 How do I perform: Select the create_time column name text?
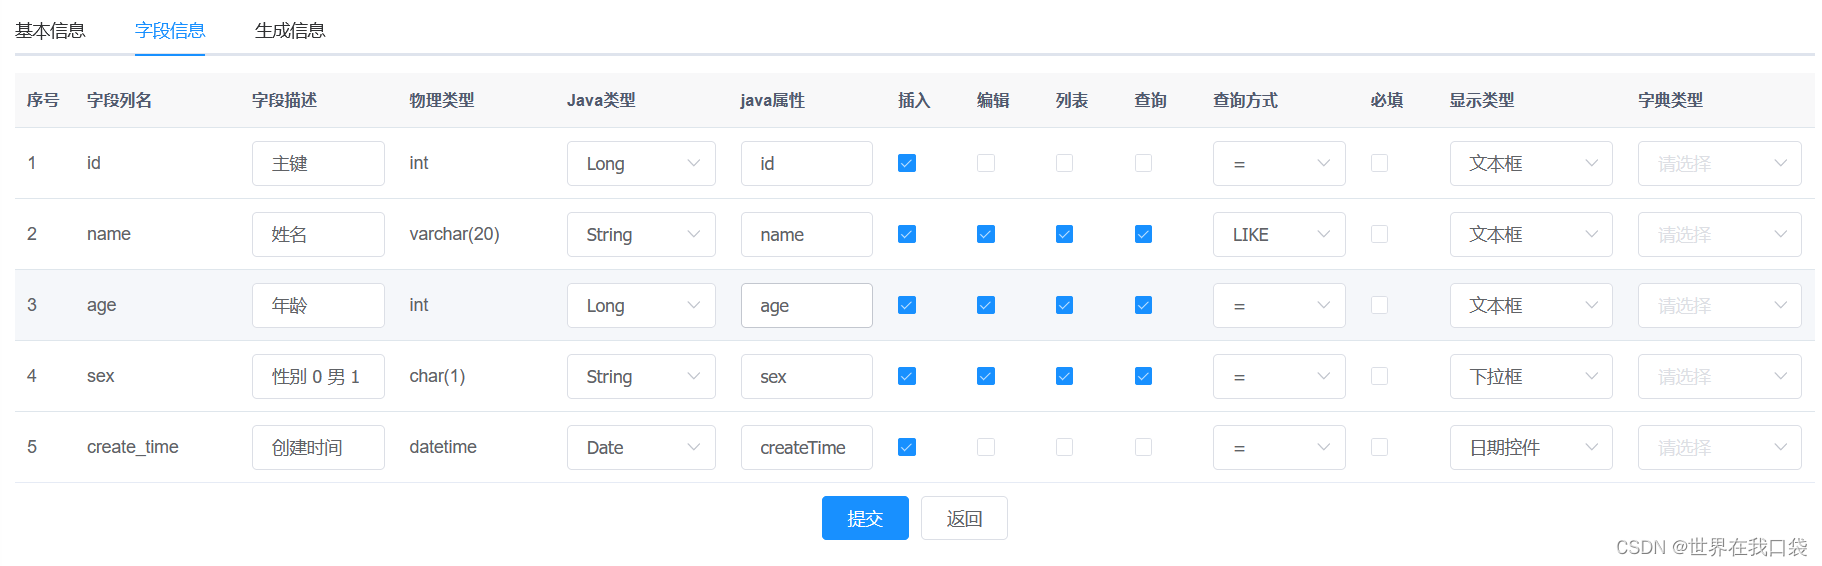(133, 447)
